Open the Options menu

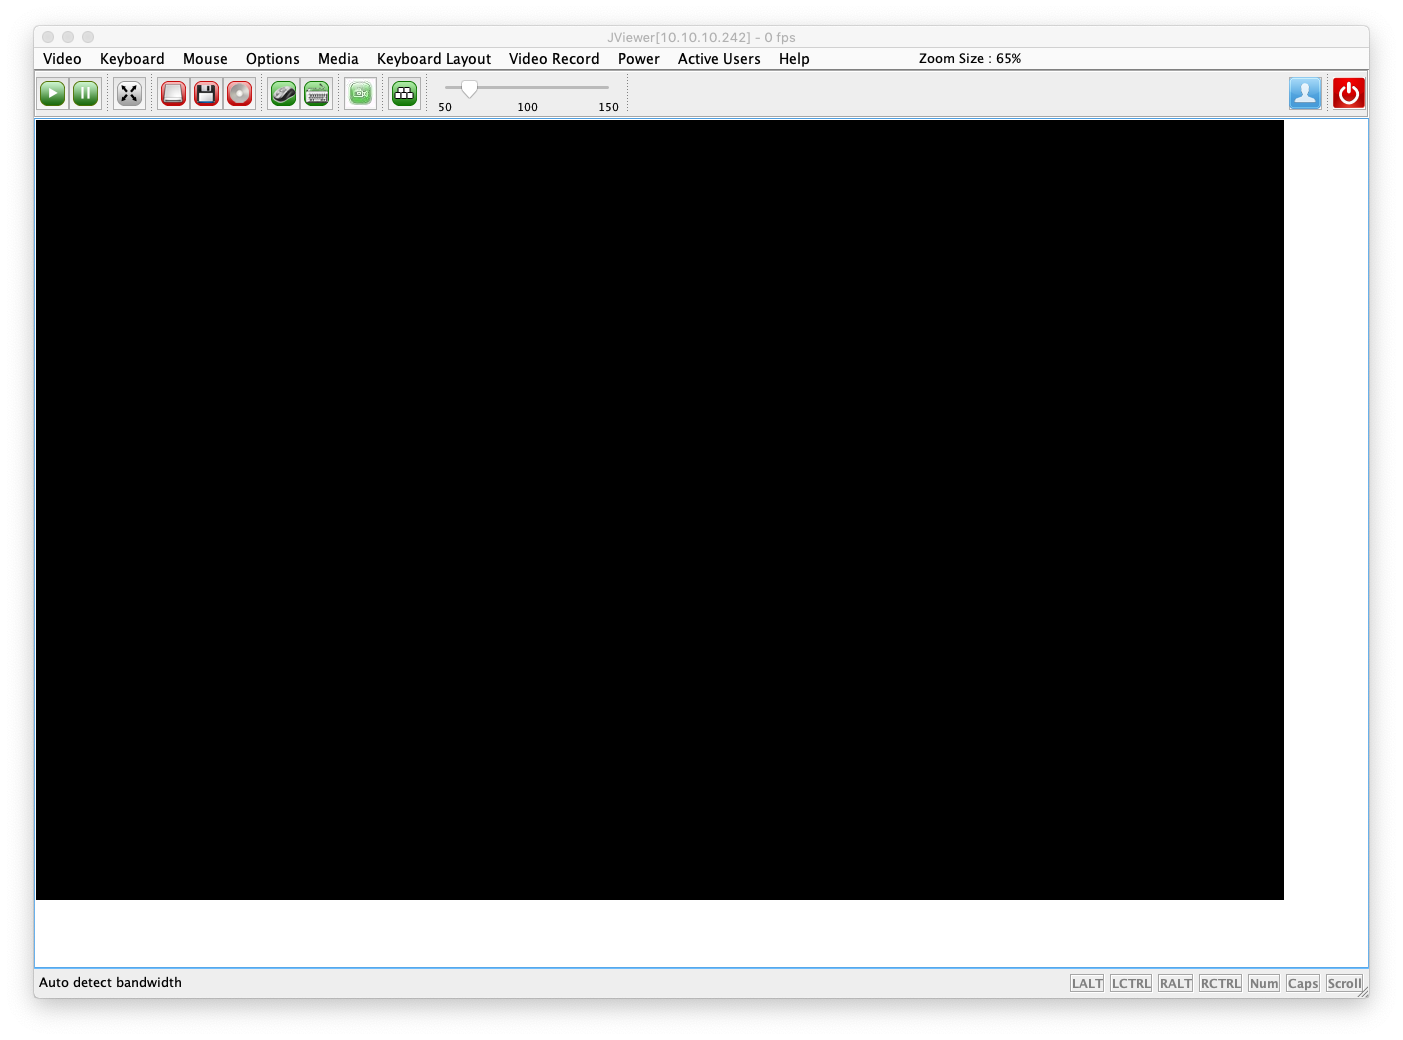coord(273,59)
